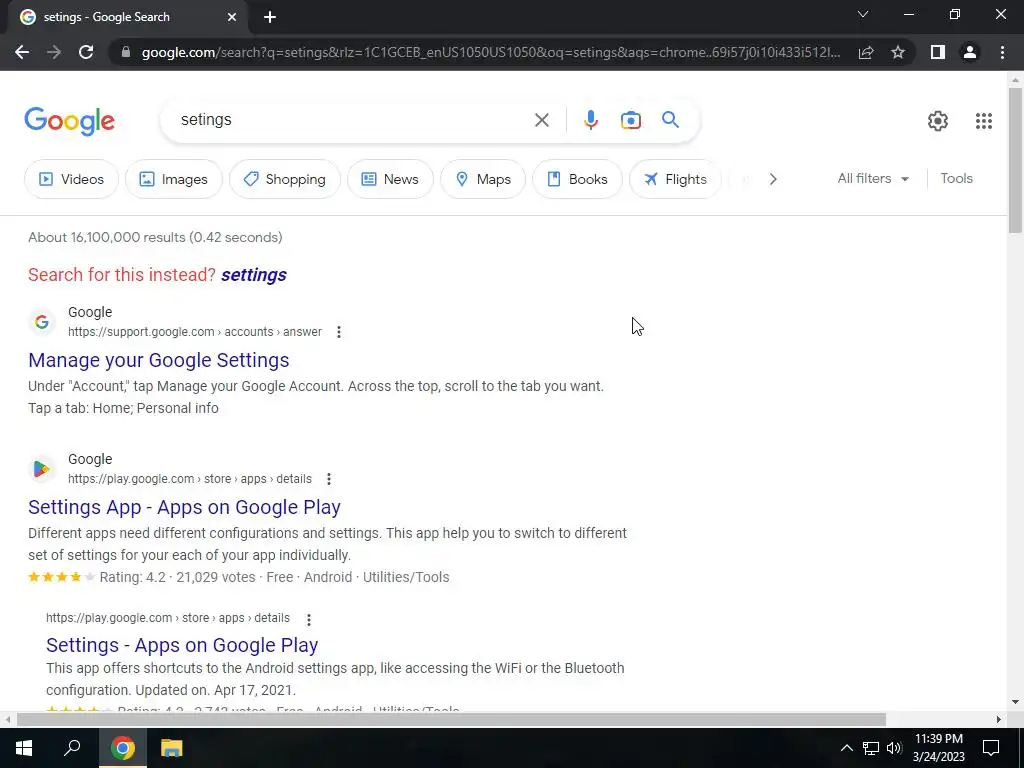Open the Chrome side panel icon
1024x768 pixels.
click(x=938, y=52)
